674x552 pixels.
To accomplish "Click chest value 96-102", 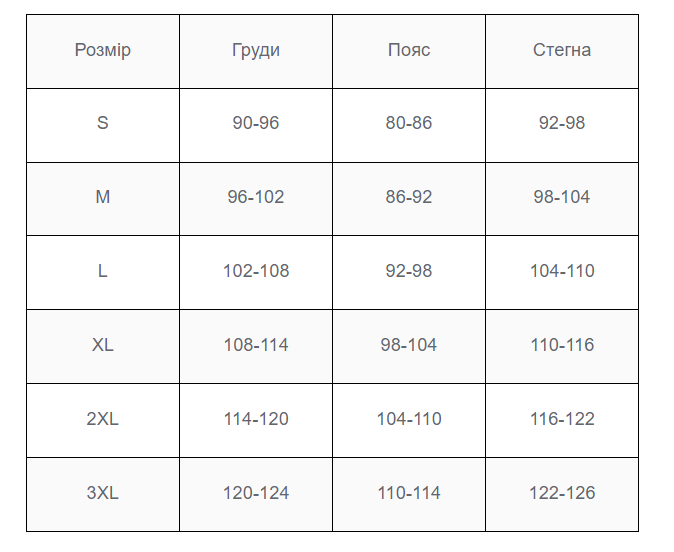I will [x=256, y=197].
